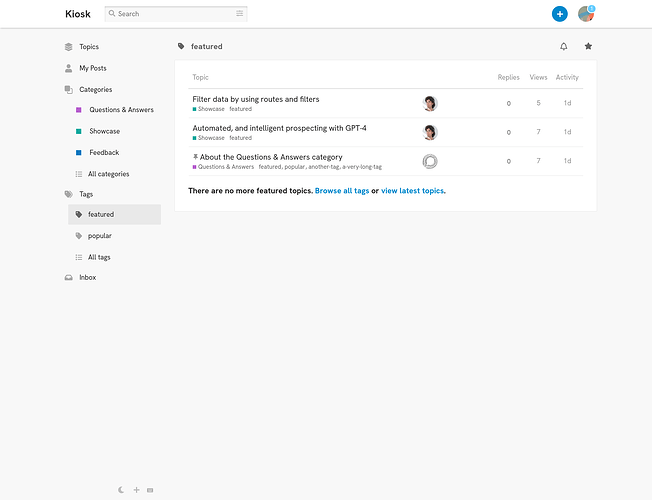Sort topics by Activity column

(x=567, y=77)
